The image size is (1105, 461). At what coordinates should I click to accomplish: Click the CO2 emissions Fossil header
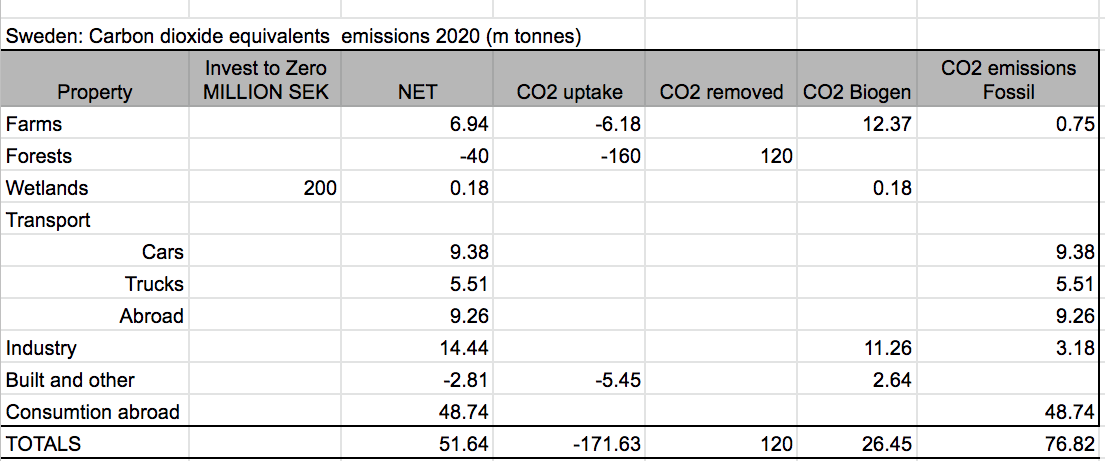pyautogui.click(x=1009, y=80)
